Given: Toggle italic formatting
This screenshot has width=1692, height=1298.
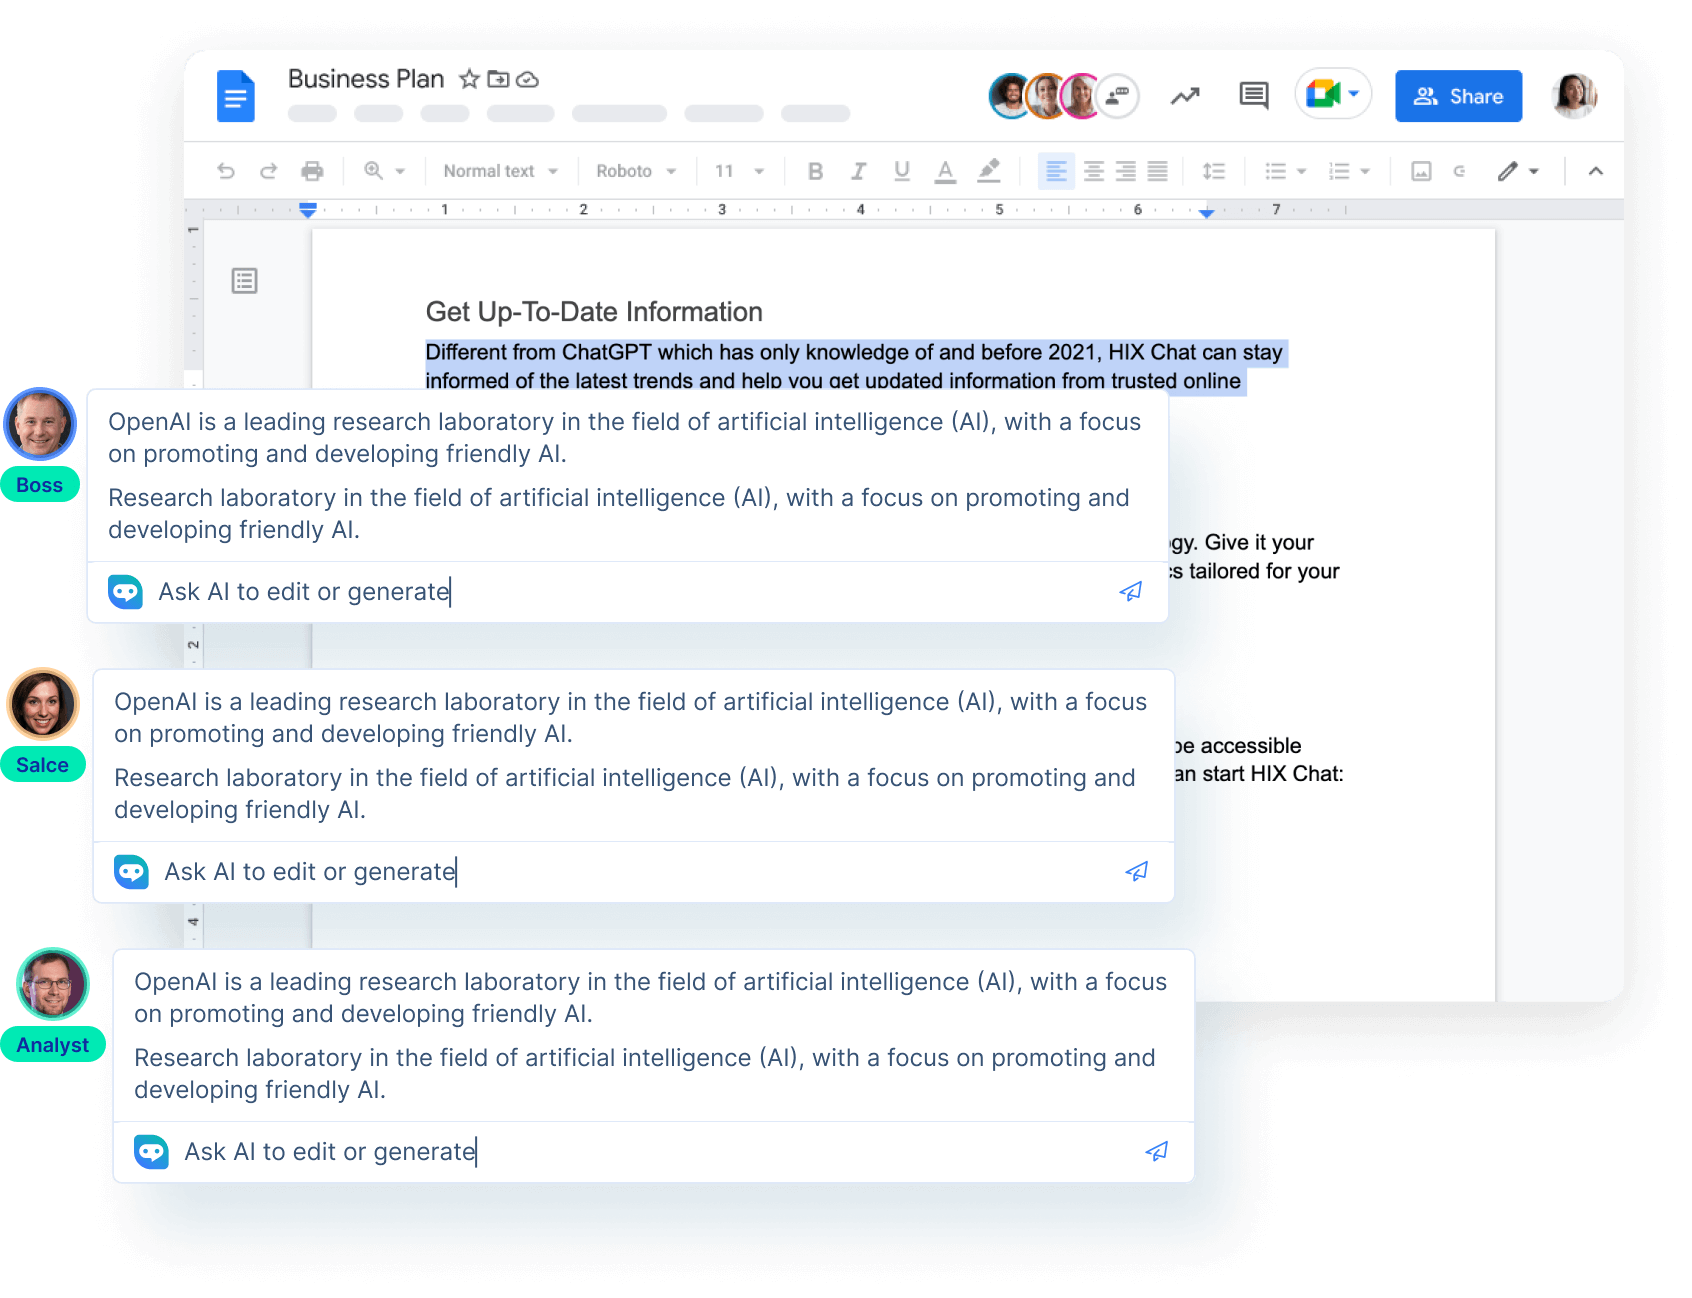Looking at the screenshot, I should point(858,170).
